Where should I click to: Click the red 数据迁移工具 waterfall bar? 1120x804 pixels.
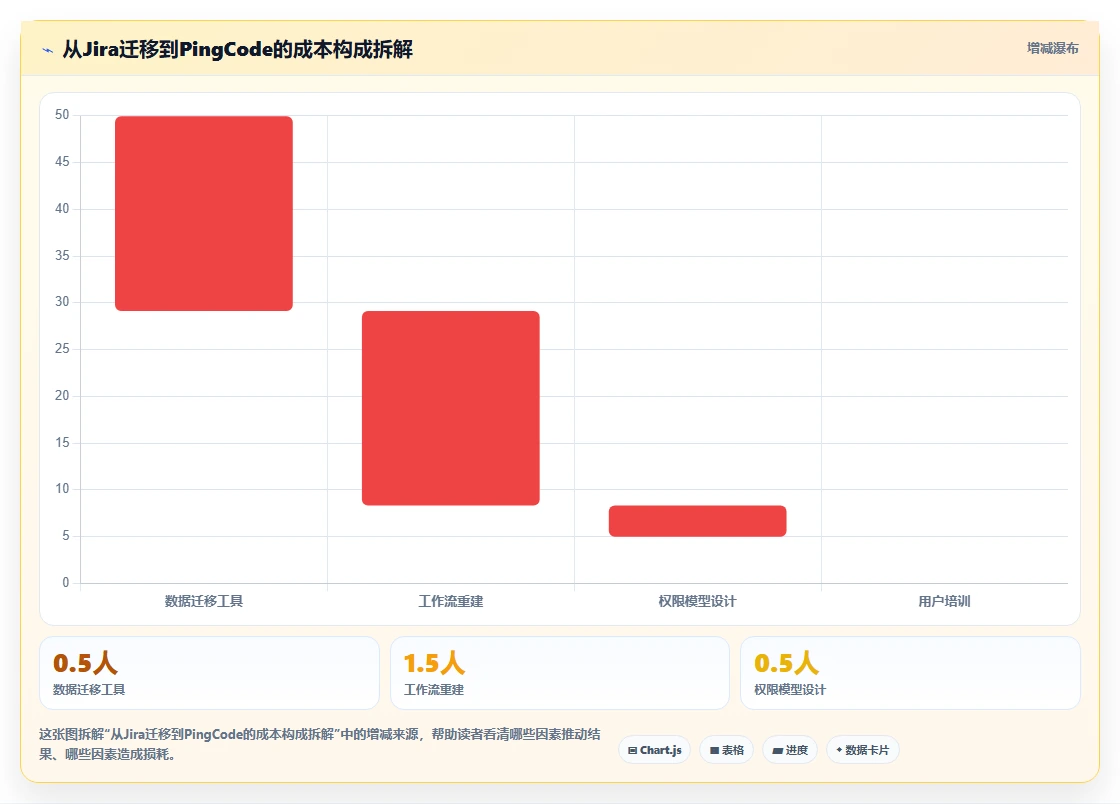pyautogui.click(x=204, y=213)
